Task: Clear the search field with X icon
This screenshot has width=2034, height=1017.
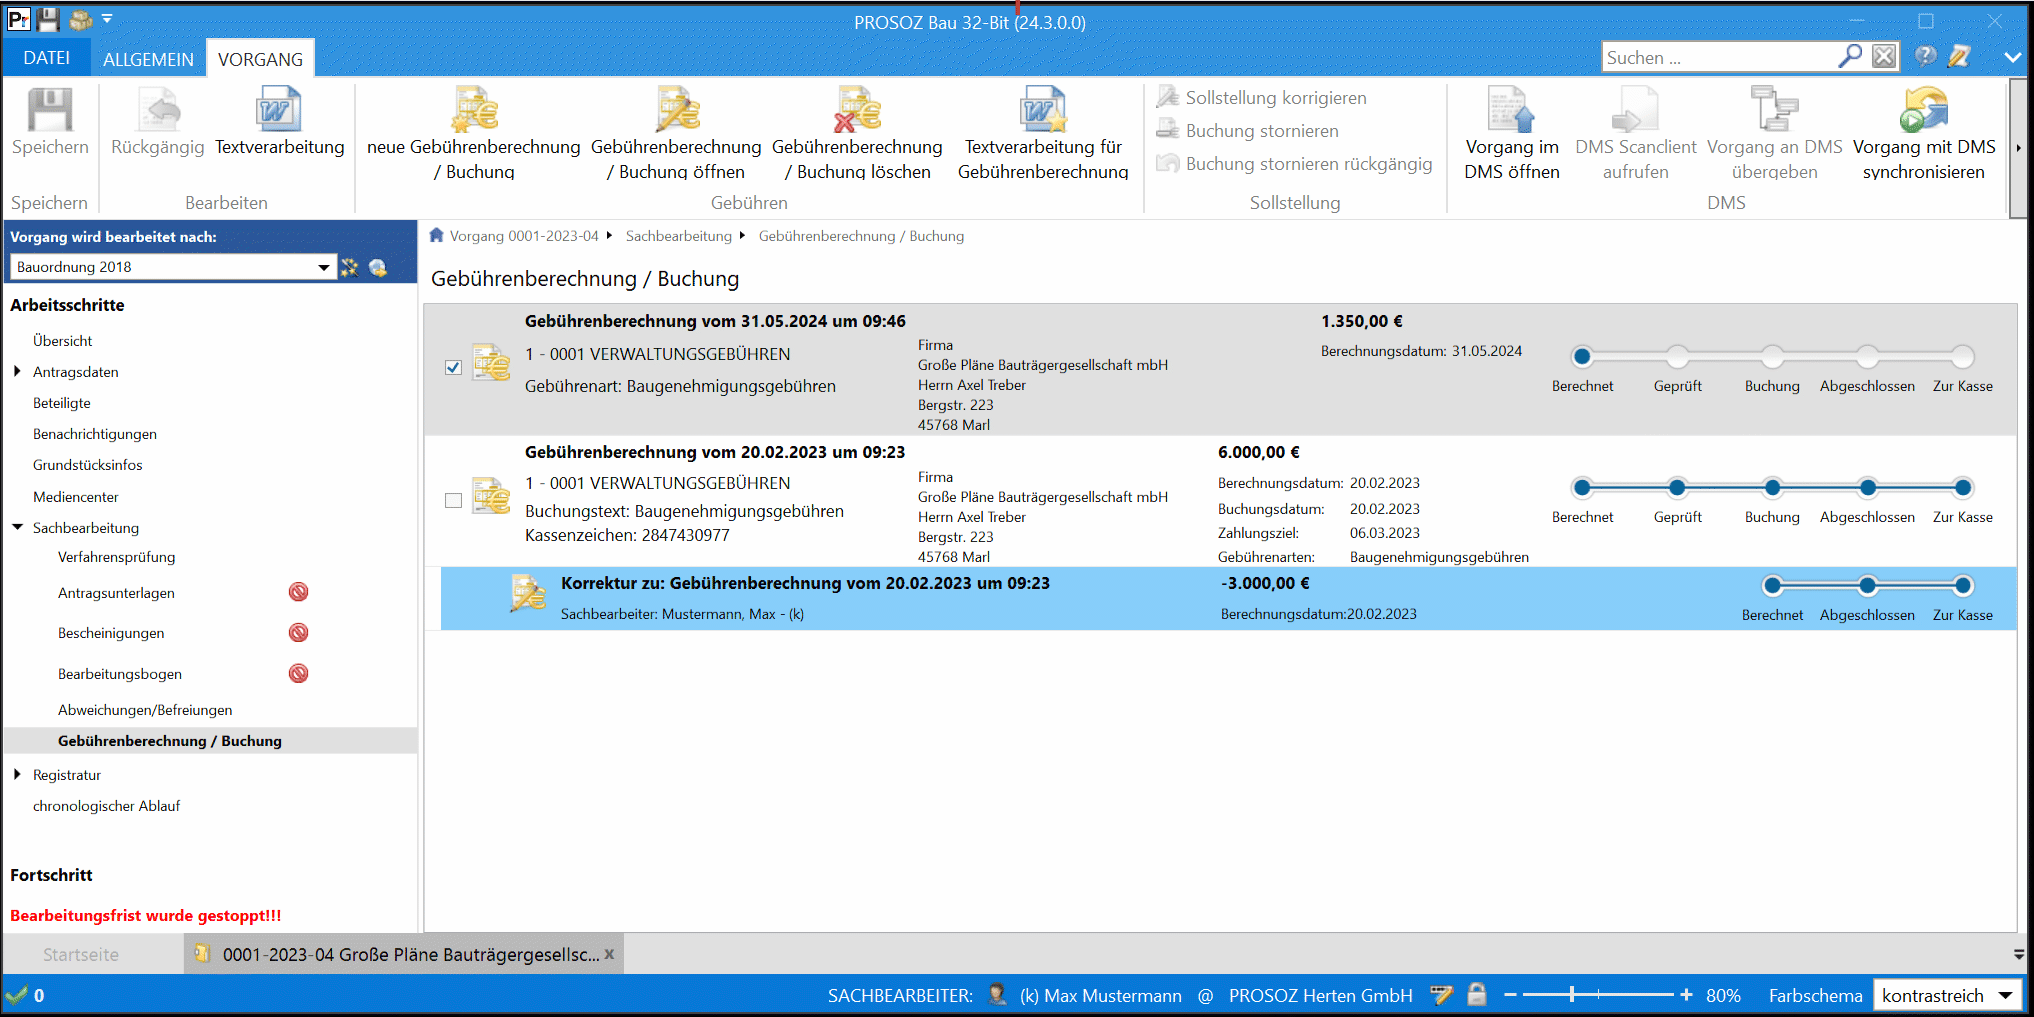Action: 1884,57
